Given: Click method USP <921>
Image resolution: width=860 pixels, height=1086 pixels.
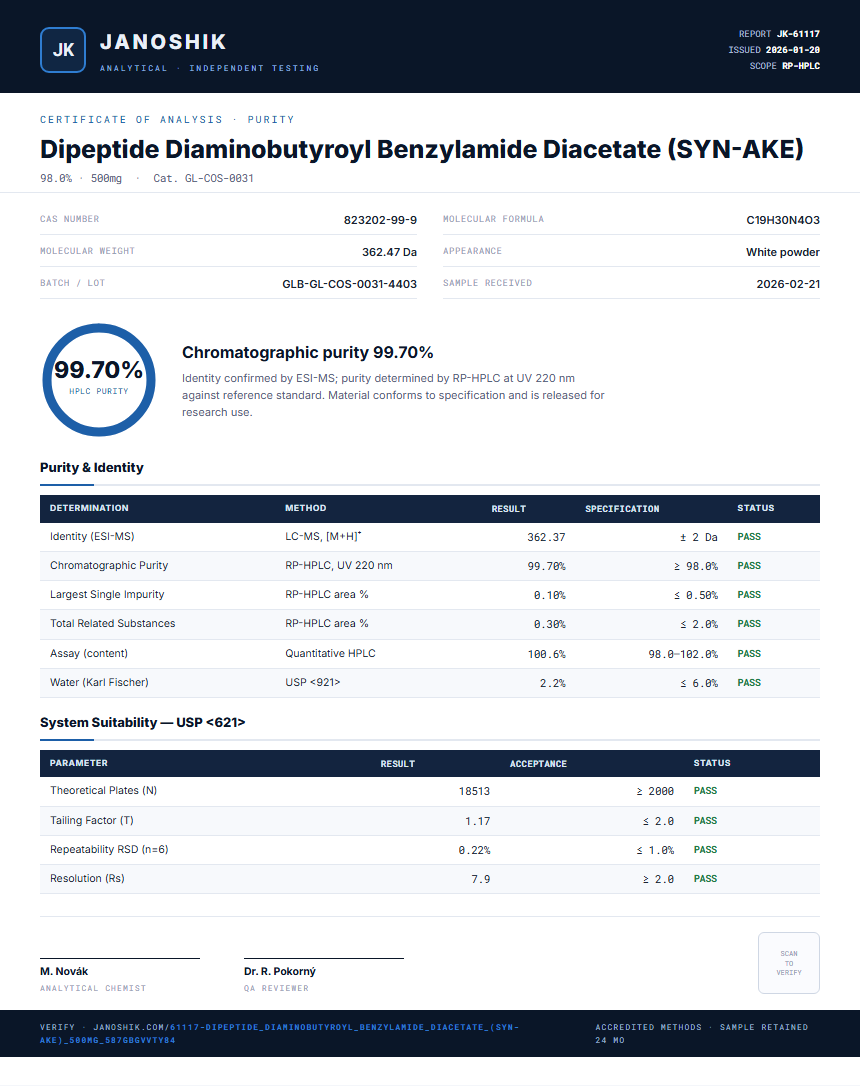Looking at the screenshot, I should click(312, 682).
